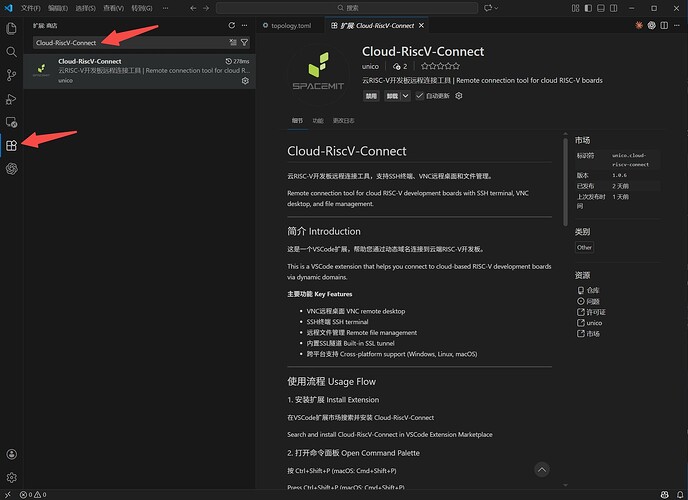The height and width of the screenshot is (500, 688).
Task: Click the Extensions icon in activity bar
Action: click(x=12, y=146)
